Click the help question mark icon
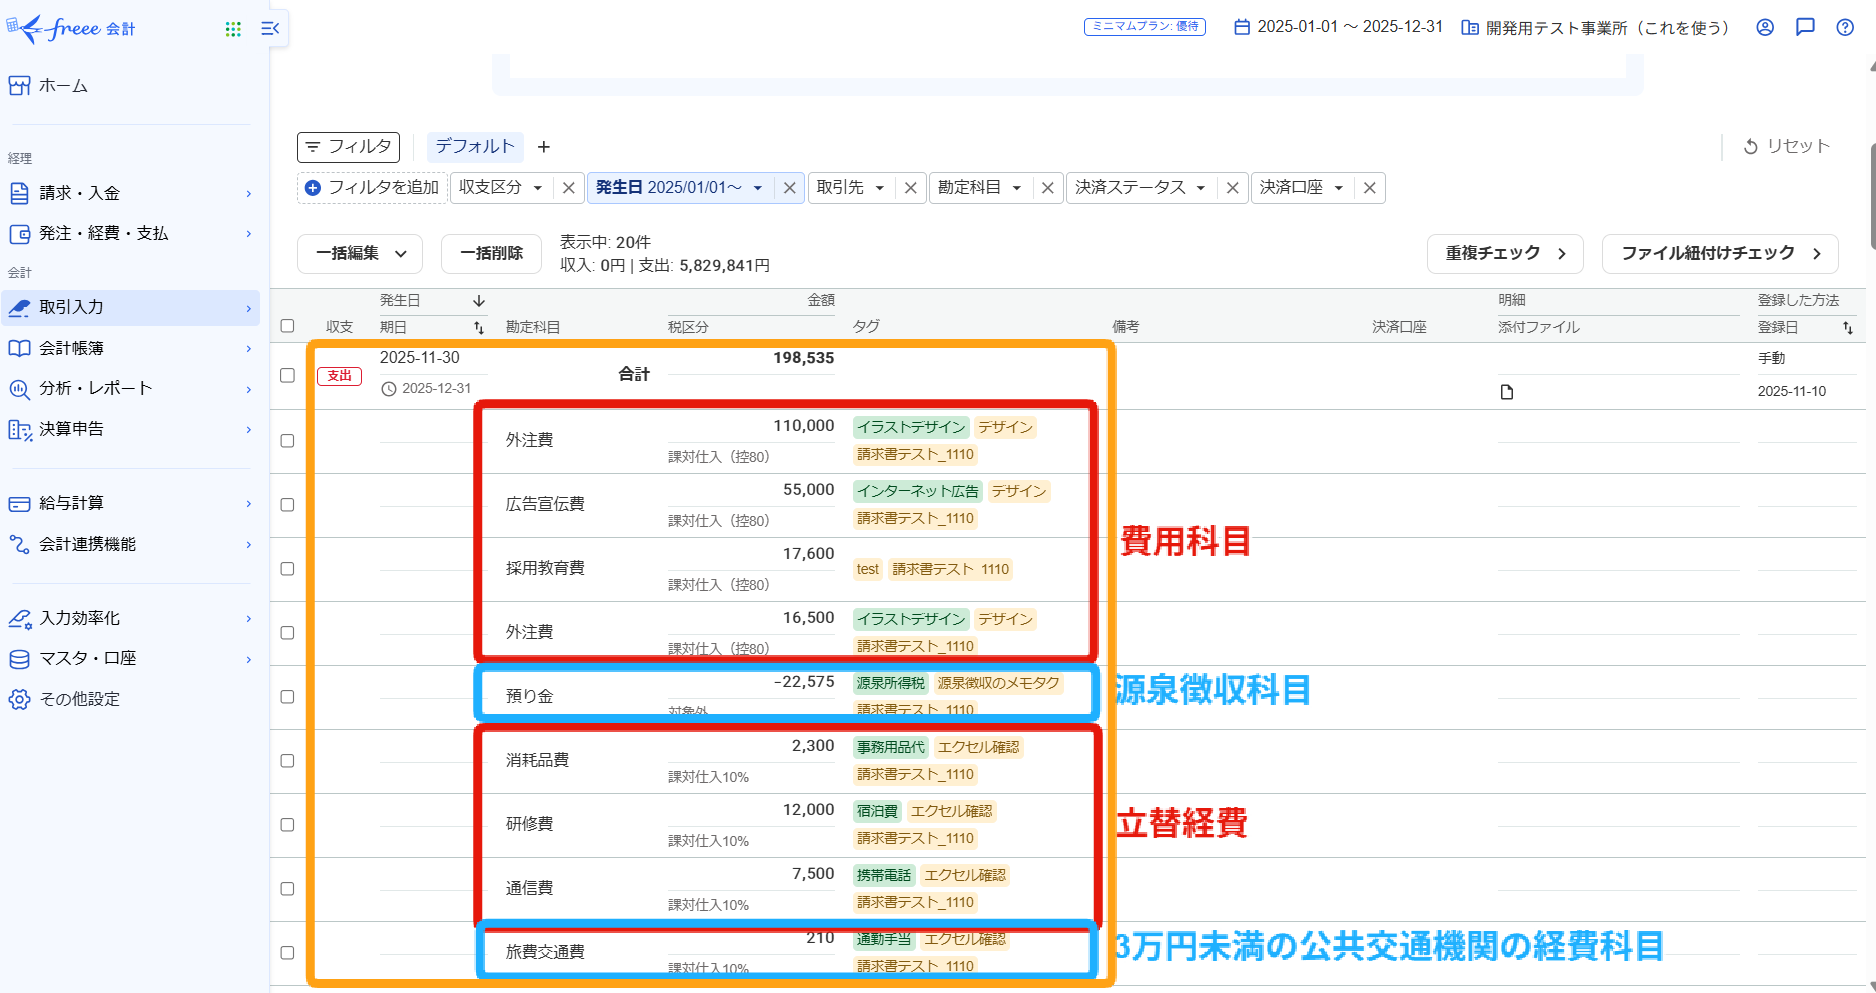Viewport: 1876px width, 993px height. 1845,27
